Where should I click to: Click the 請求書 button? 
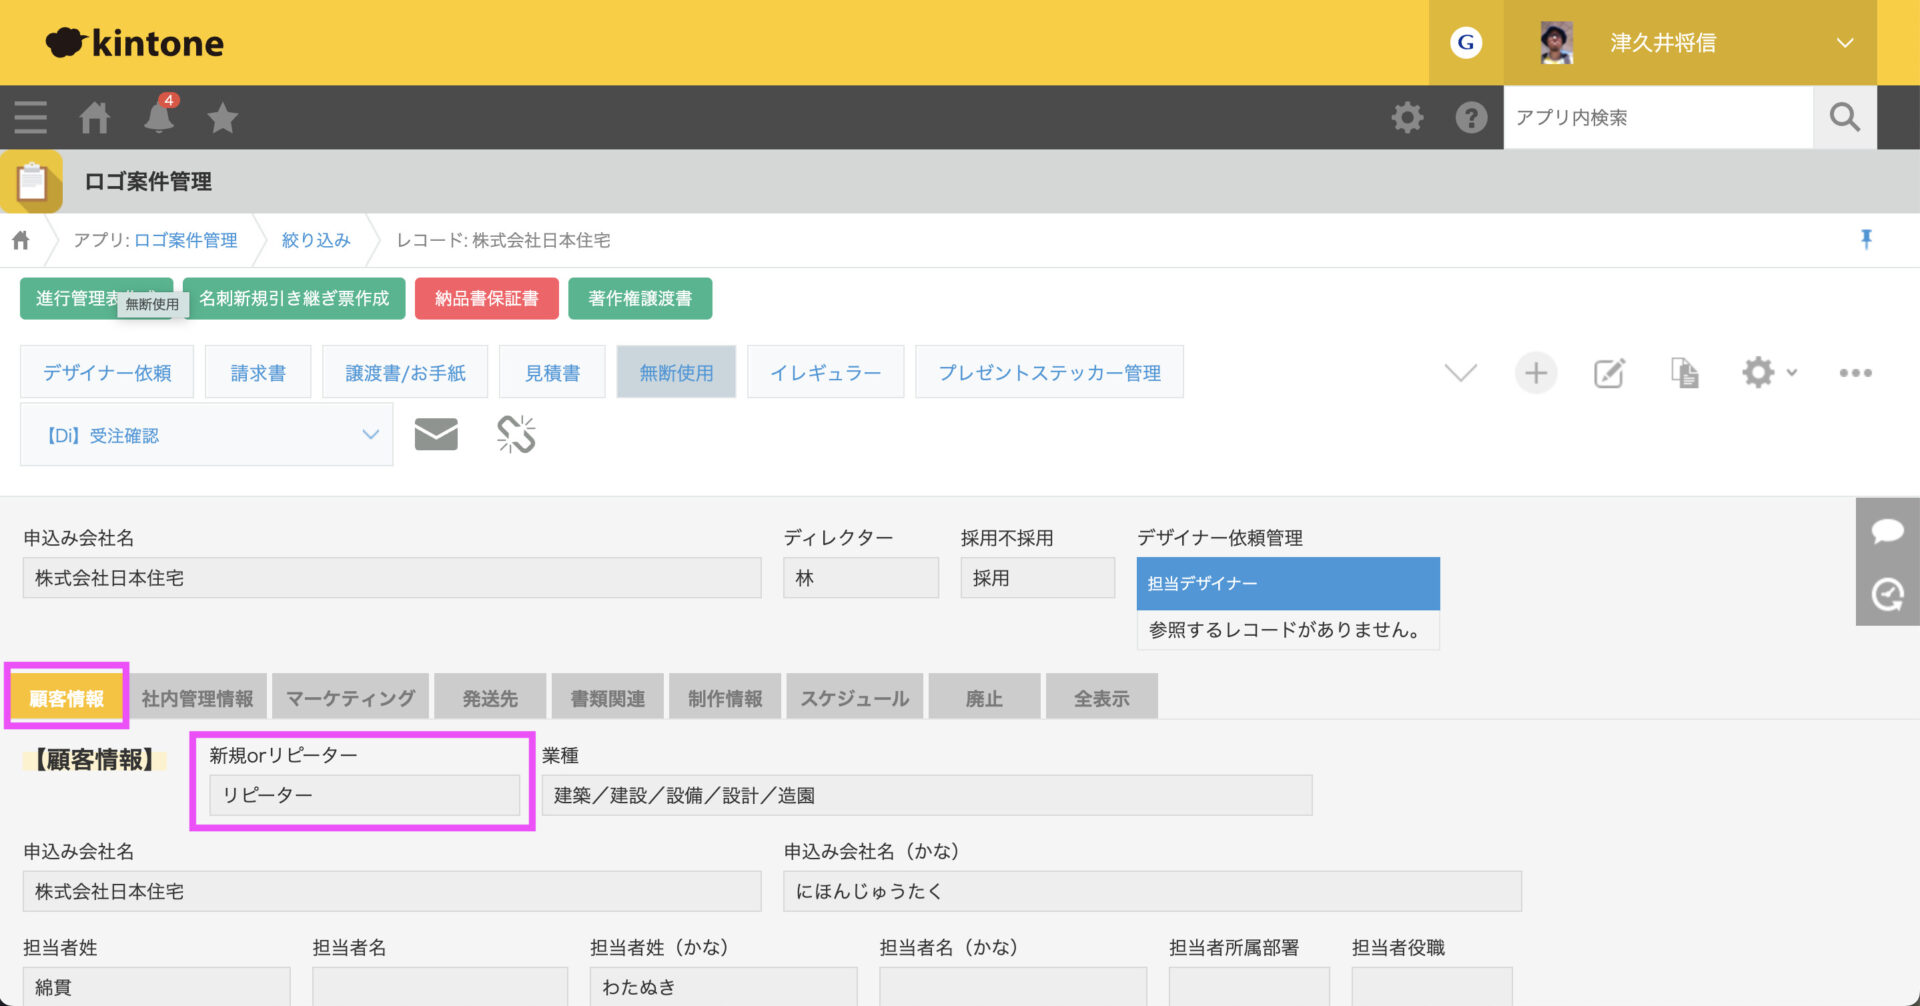[x=258, y=373]
